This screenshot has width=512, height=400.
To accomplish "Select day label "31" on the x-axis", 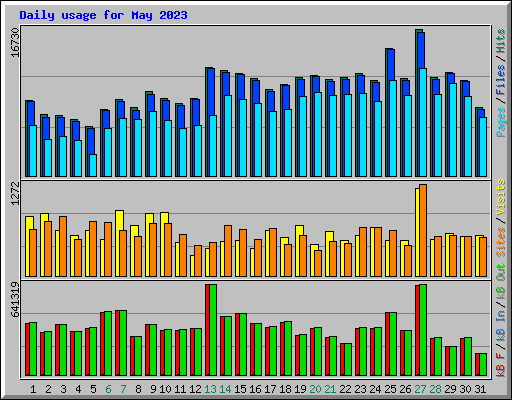I will pyautogui.click(x=480, y=389).
